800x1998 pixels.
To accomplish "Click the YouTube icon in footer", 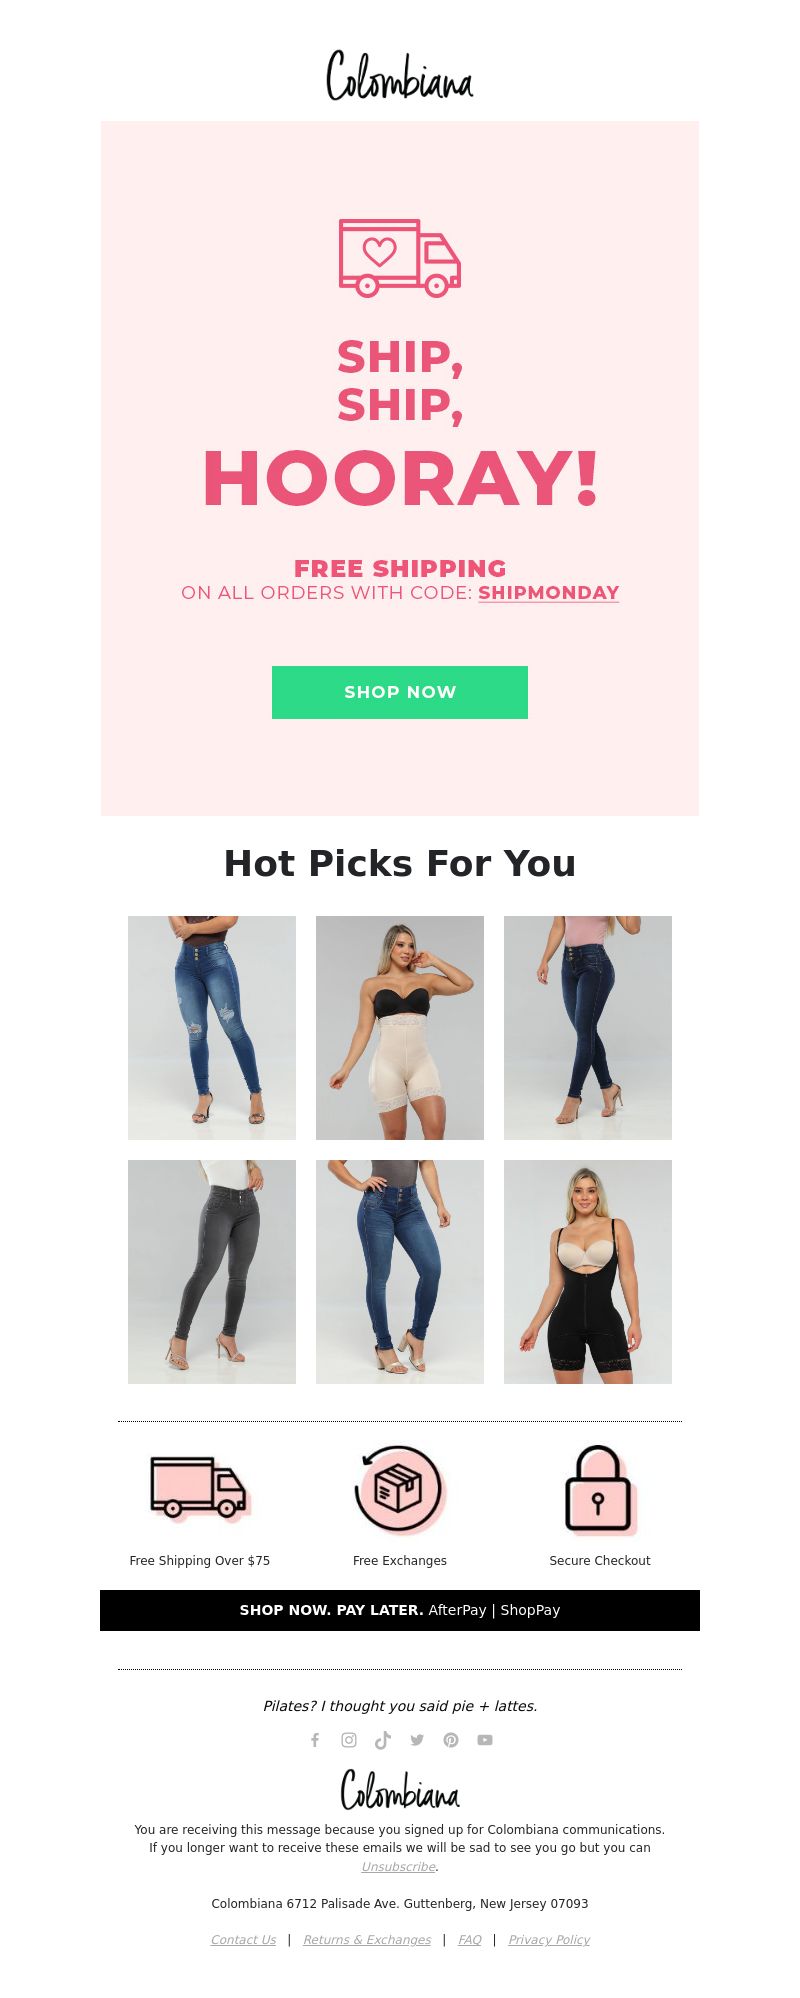I will pos(485,1740).
